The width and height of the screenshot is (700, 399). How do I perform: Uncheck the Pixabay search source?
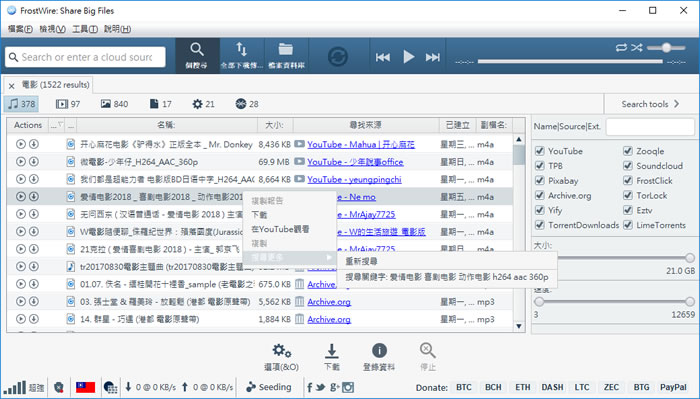tap(539, 180)
